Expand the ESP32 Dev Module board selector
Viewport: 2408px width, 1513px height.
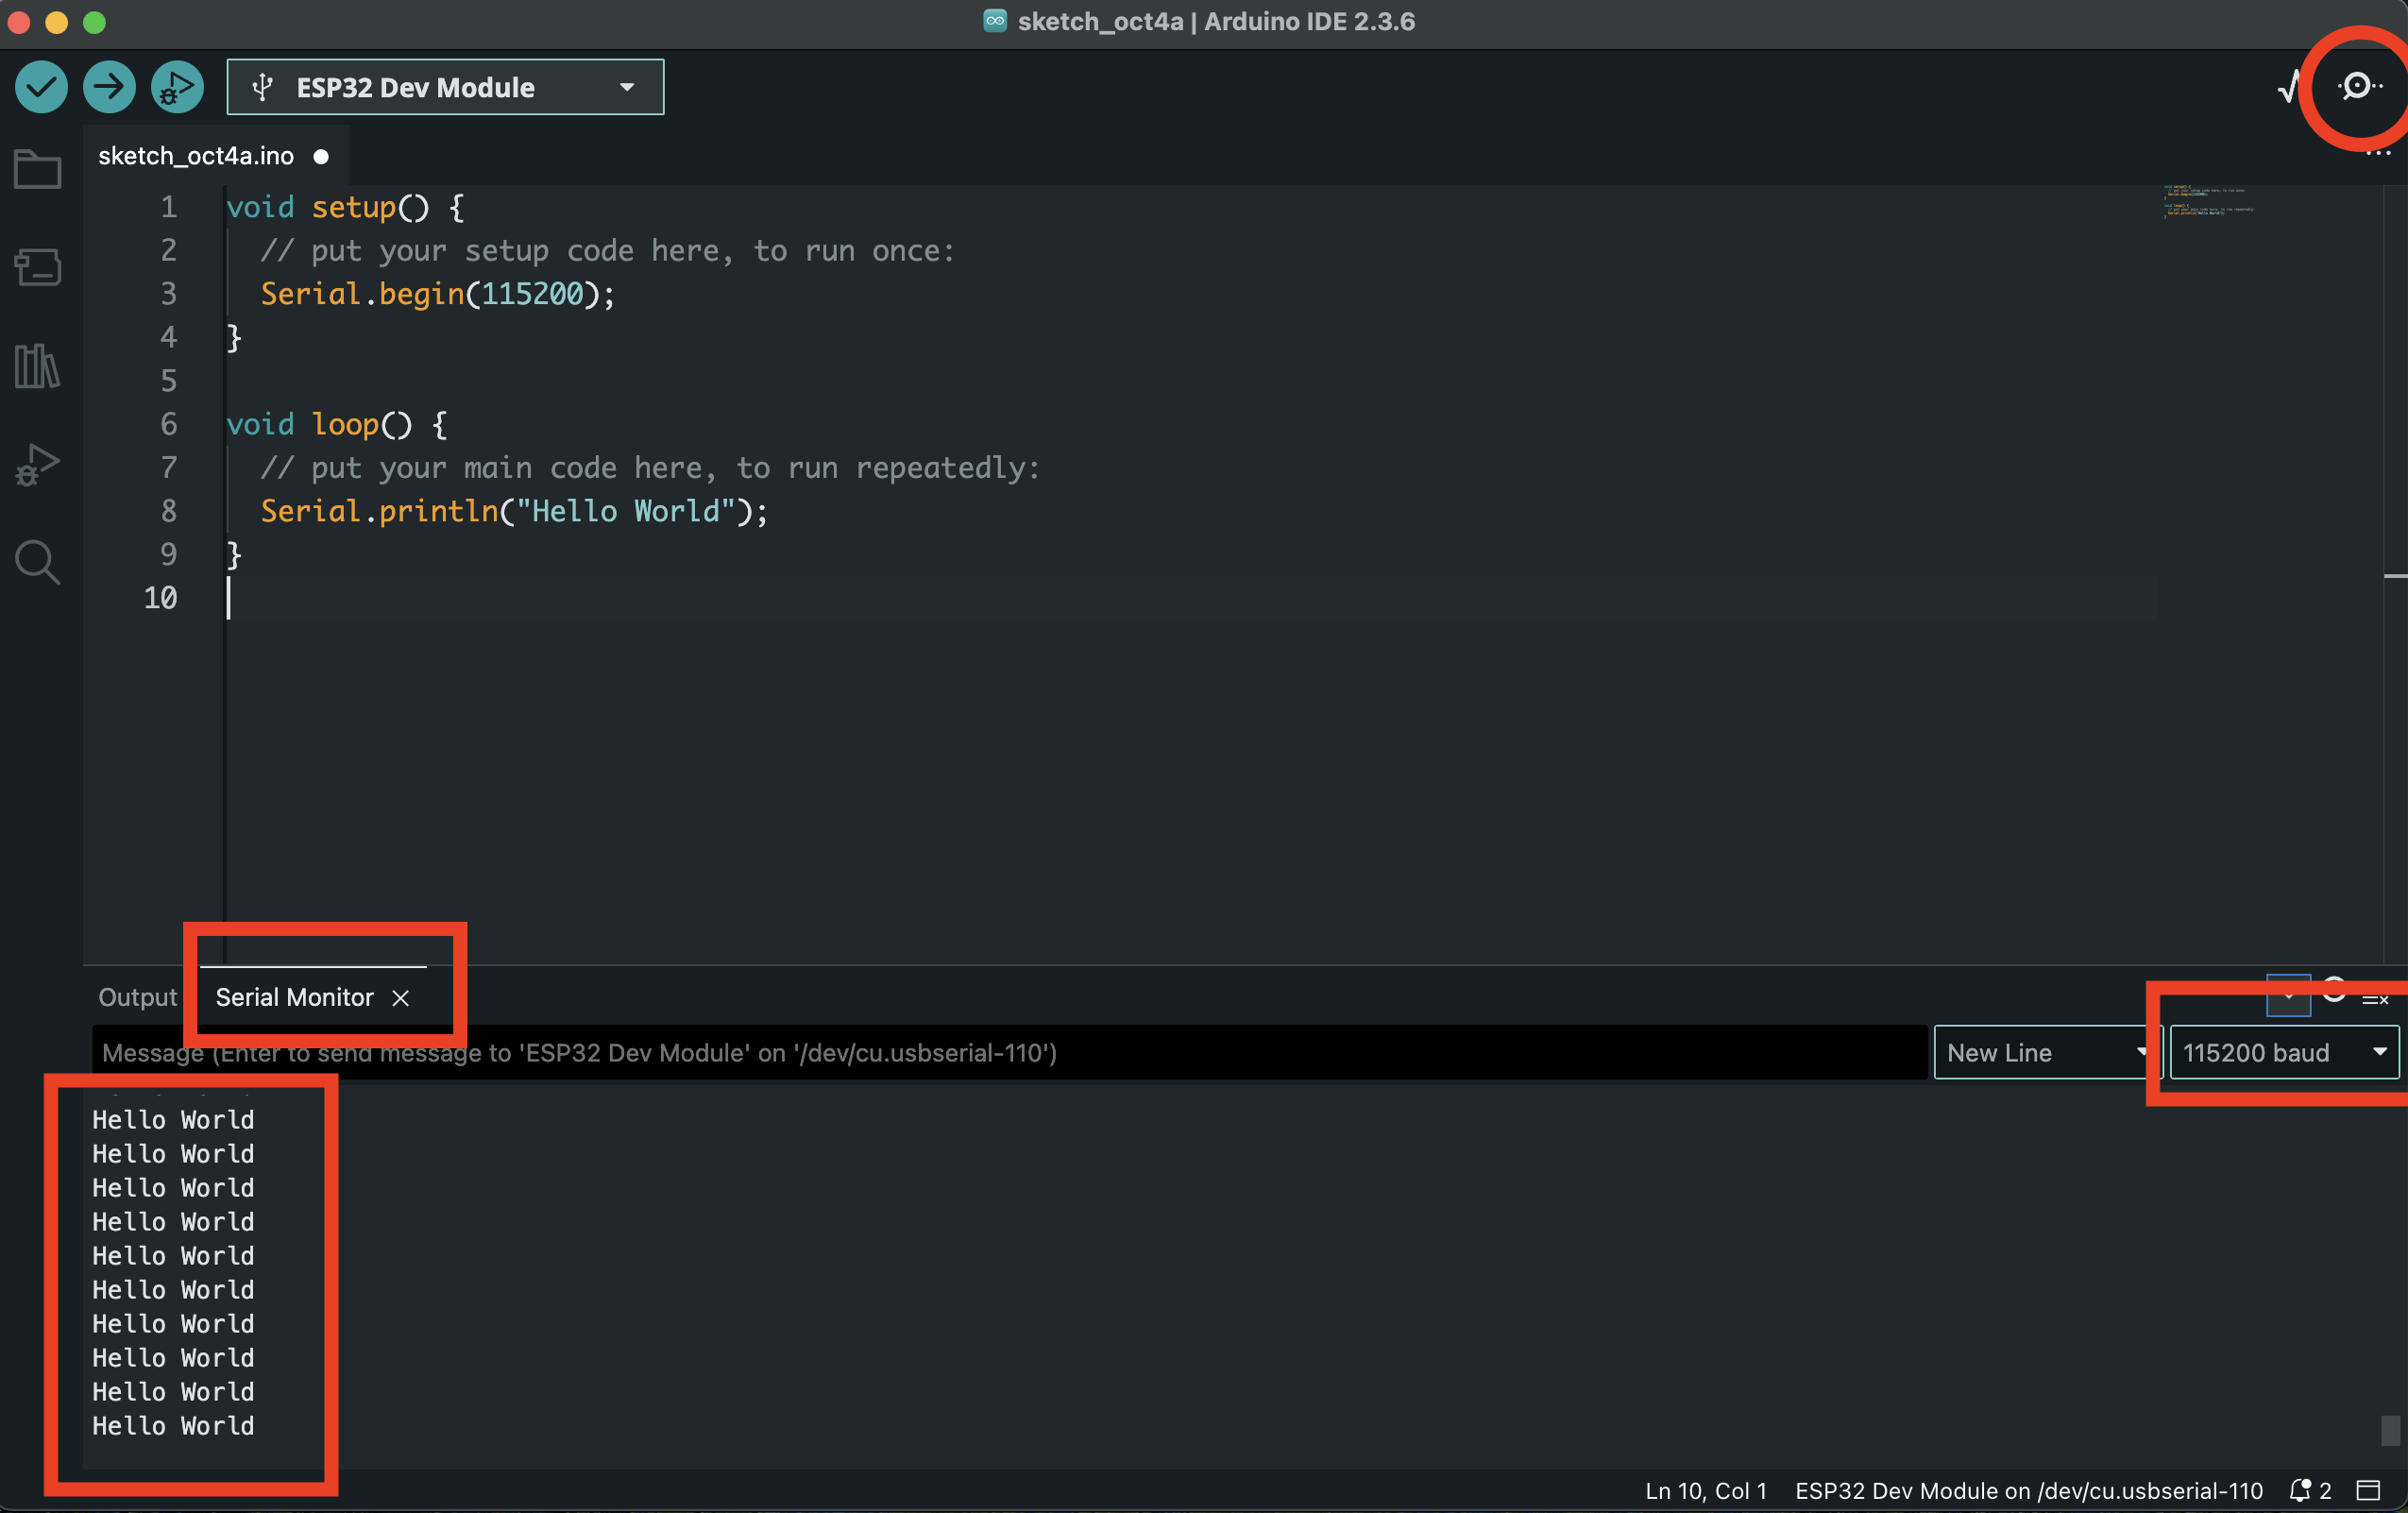coord(445,87)
